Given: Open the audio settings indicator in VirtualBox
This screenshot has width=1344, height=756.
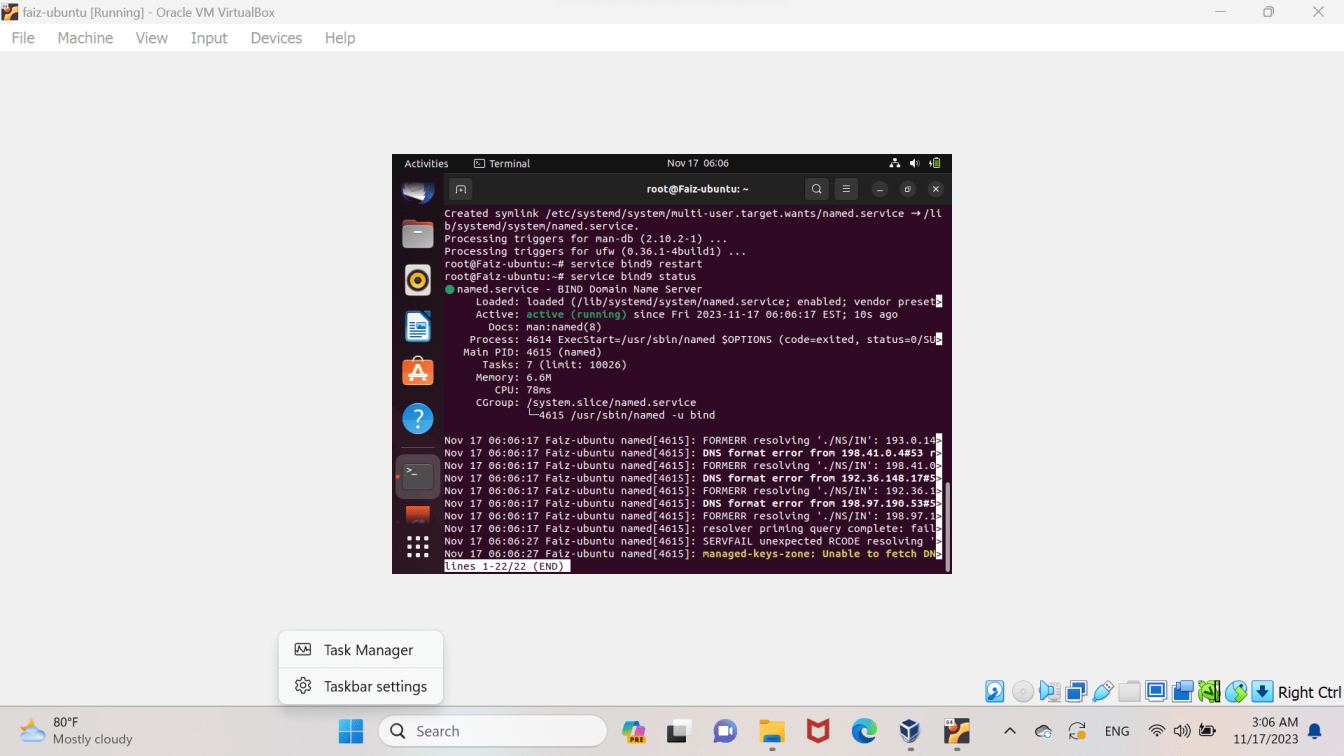Looking at the screenshot, I should (1049, 691).
